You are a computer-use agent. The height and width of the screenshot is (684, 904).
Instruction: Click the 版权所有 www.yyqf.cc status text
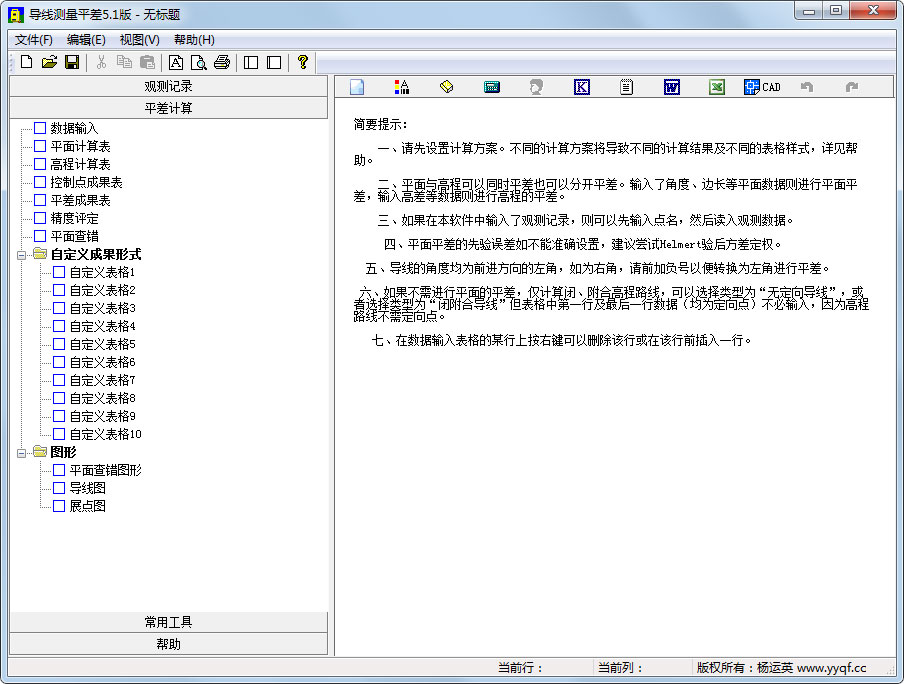pyautogui.click(x=781, y=668)
